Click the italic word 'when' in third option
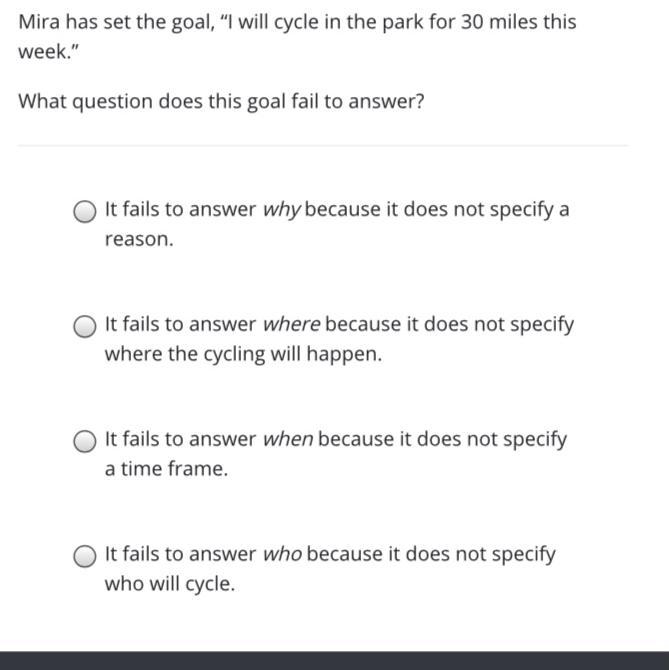Viewport: 669px width, 670px height. pos(288,439)
